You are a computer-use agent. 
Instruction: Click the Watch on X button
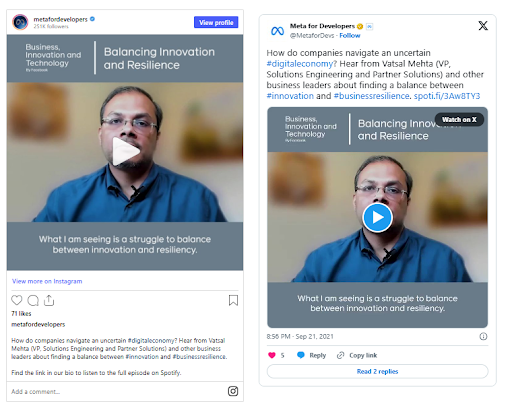pyautogui.click(x=459, y=120)
